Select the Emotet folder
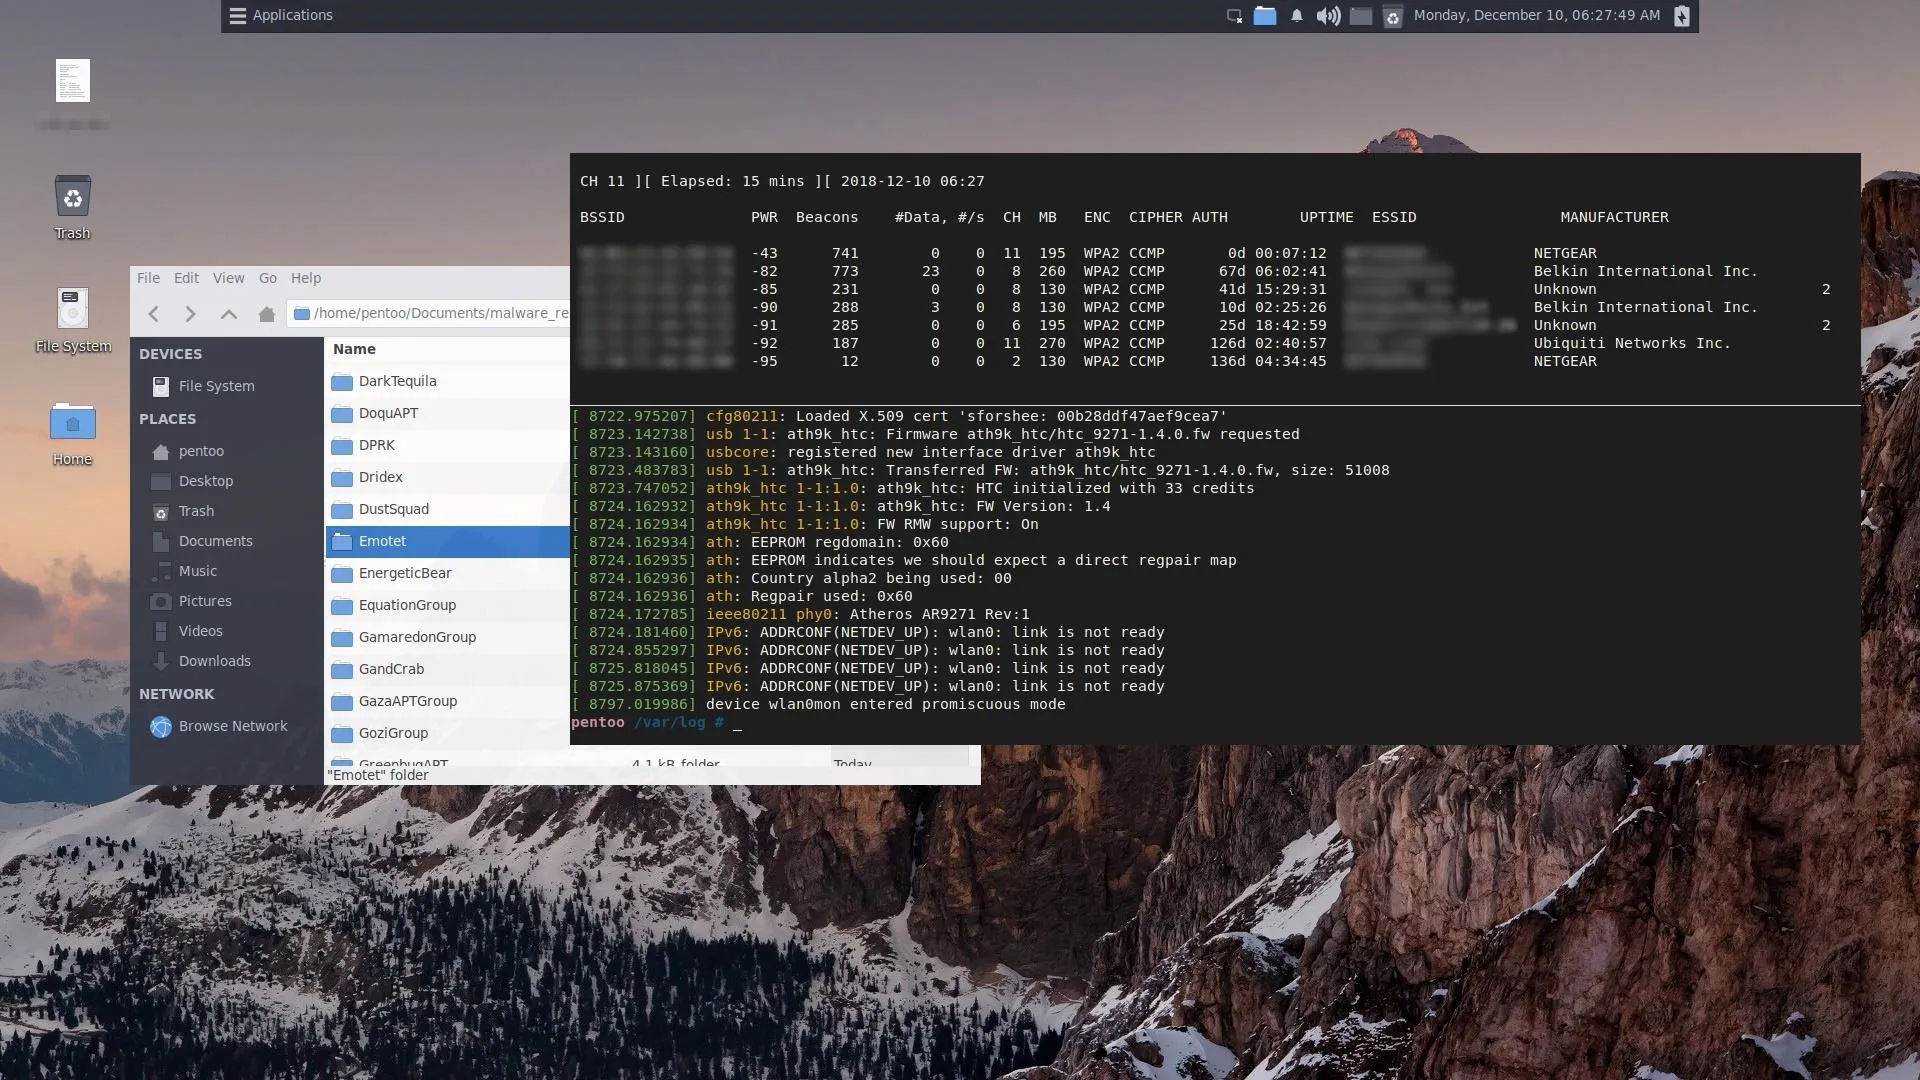1920x1080 pixels. coord(447,541)
